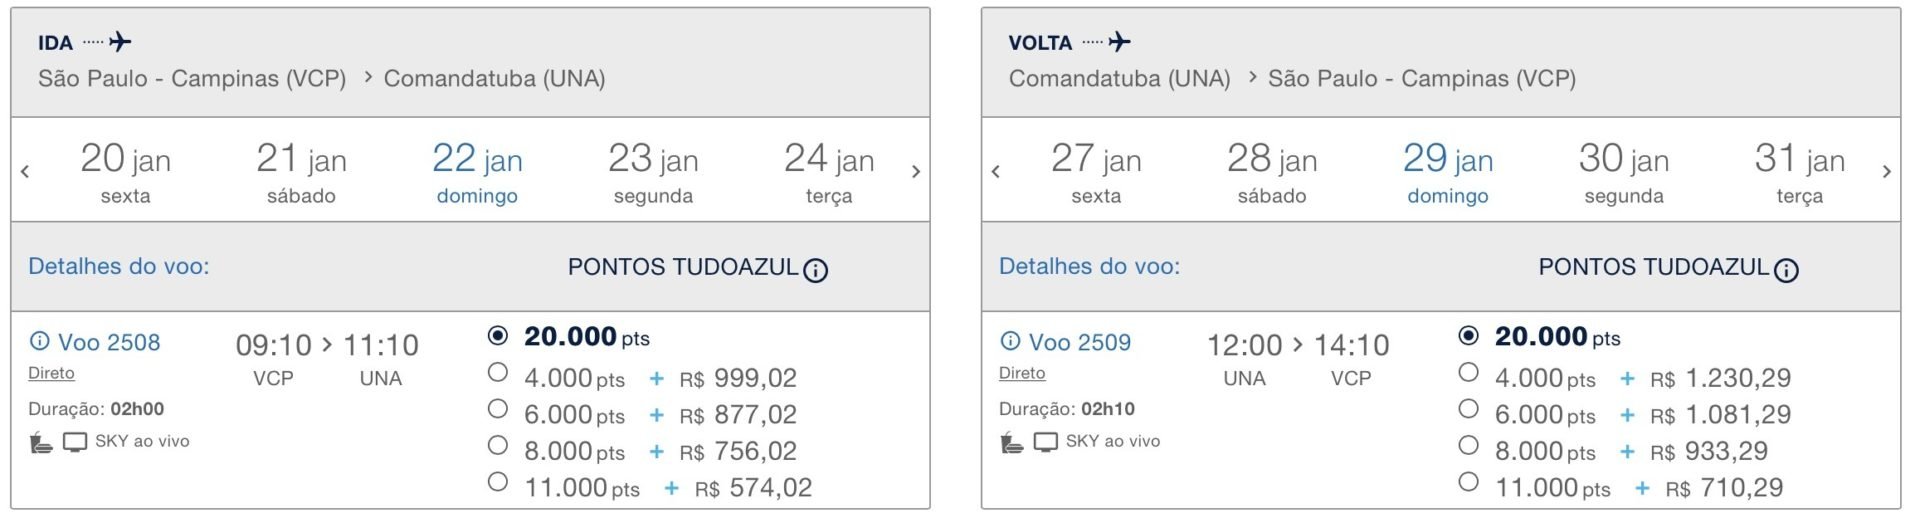Click the airplane icon next to IDA

(x=120, y=41)
